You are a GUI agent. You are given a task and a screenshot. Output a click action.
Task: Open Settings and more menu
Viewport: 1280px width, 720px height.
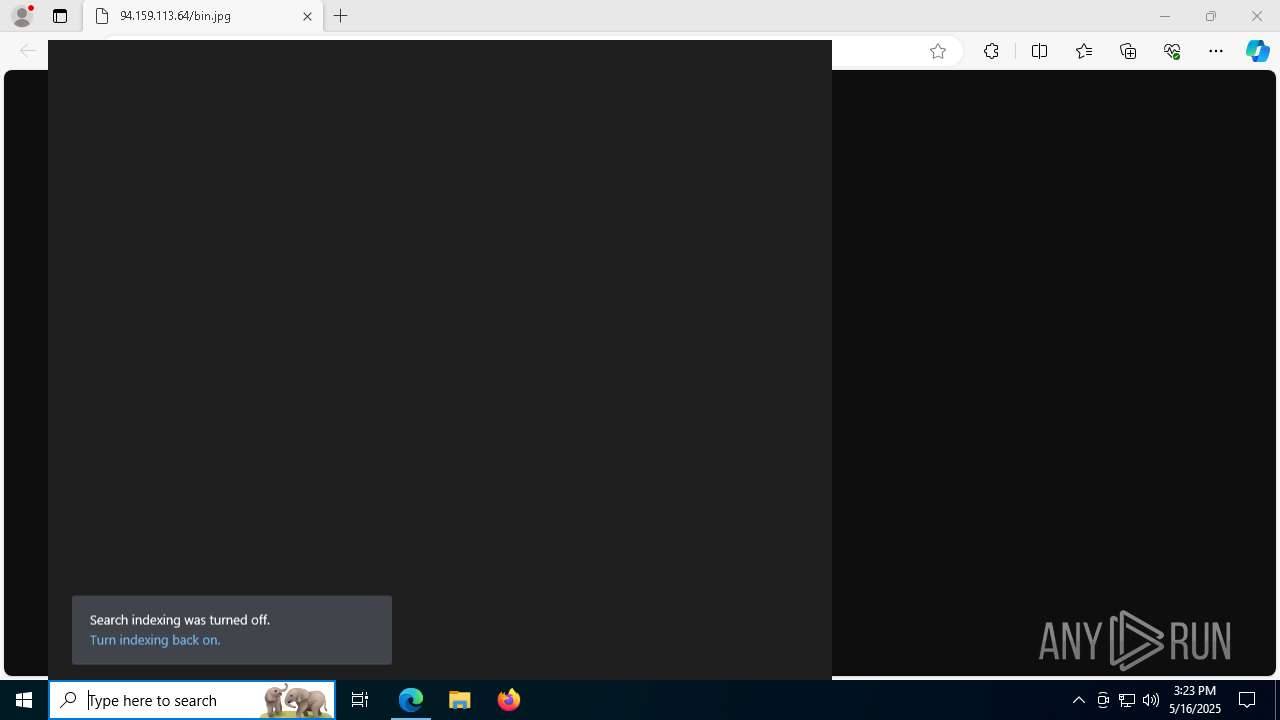tap(1216, 51)
